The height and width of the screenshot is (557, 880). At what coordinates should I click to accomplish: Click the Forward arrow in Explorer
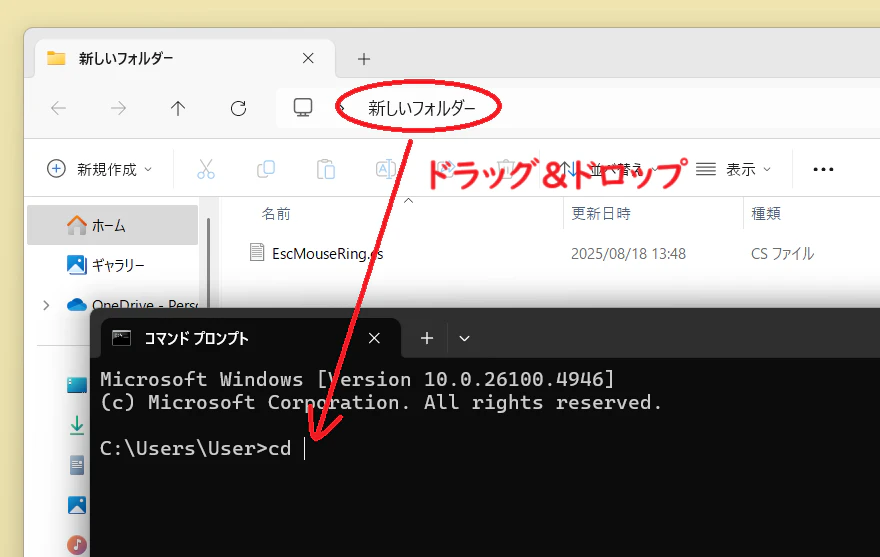[118, 108]
